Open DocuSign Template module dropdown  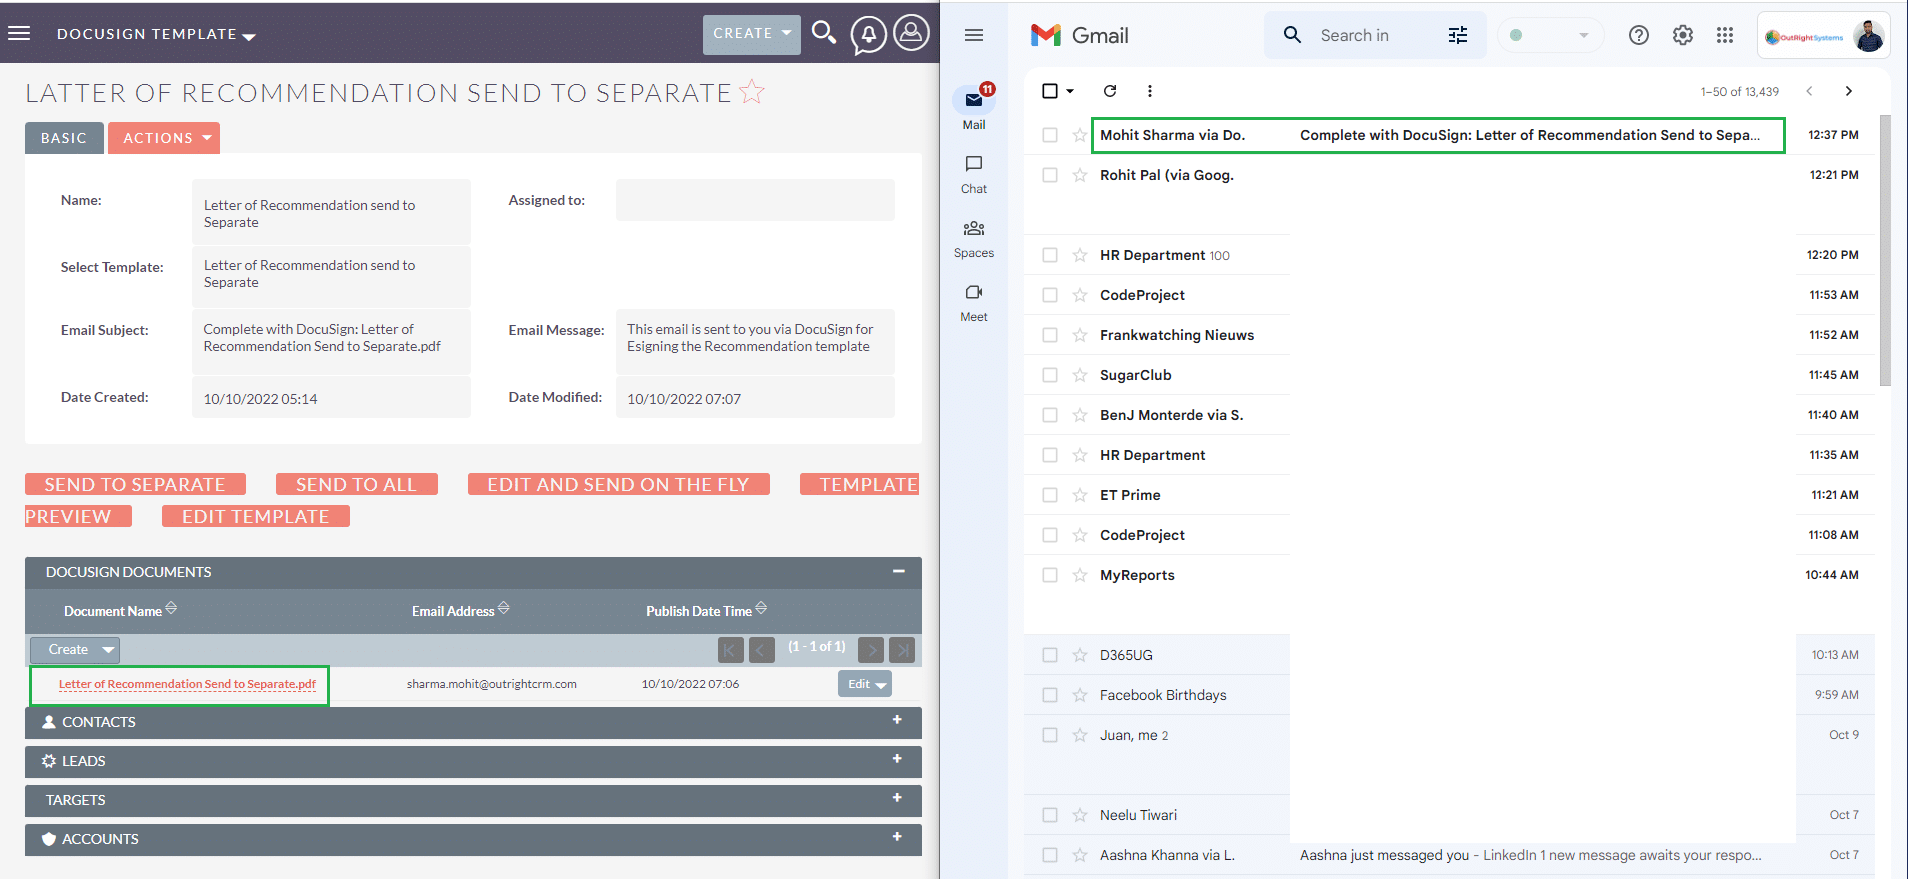[x=156, y=34]
